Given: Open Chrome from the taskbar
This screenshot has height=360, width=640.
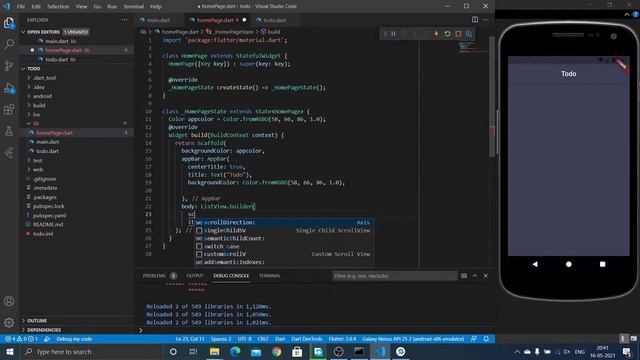Looking at the screenshot, I should 276,352.
